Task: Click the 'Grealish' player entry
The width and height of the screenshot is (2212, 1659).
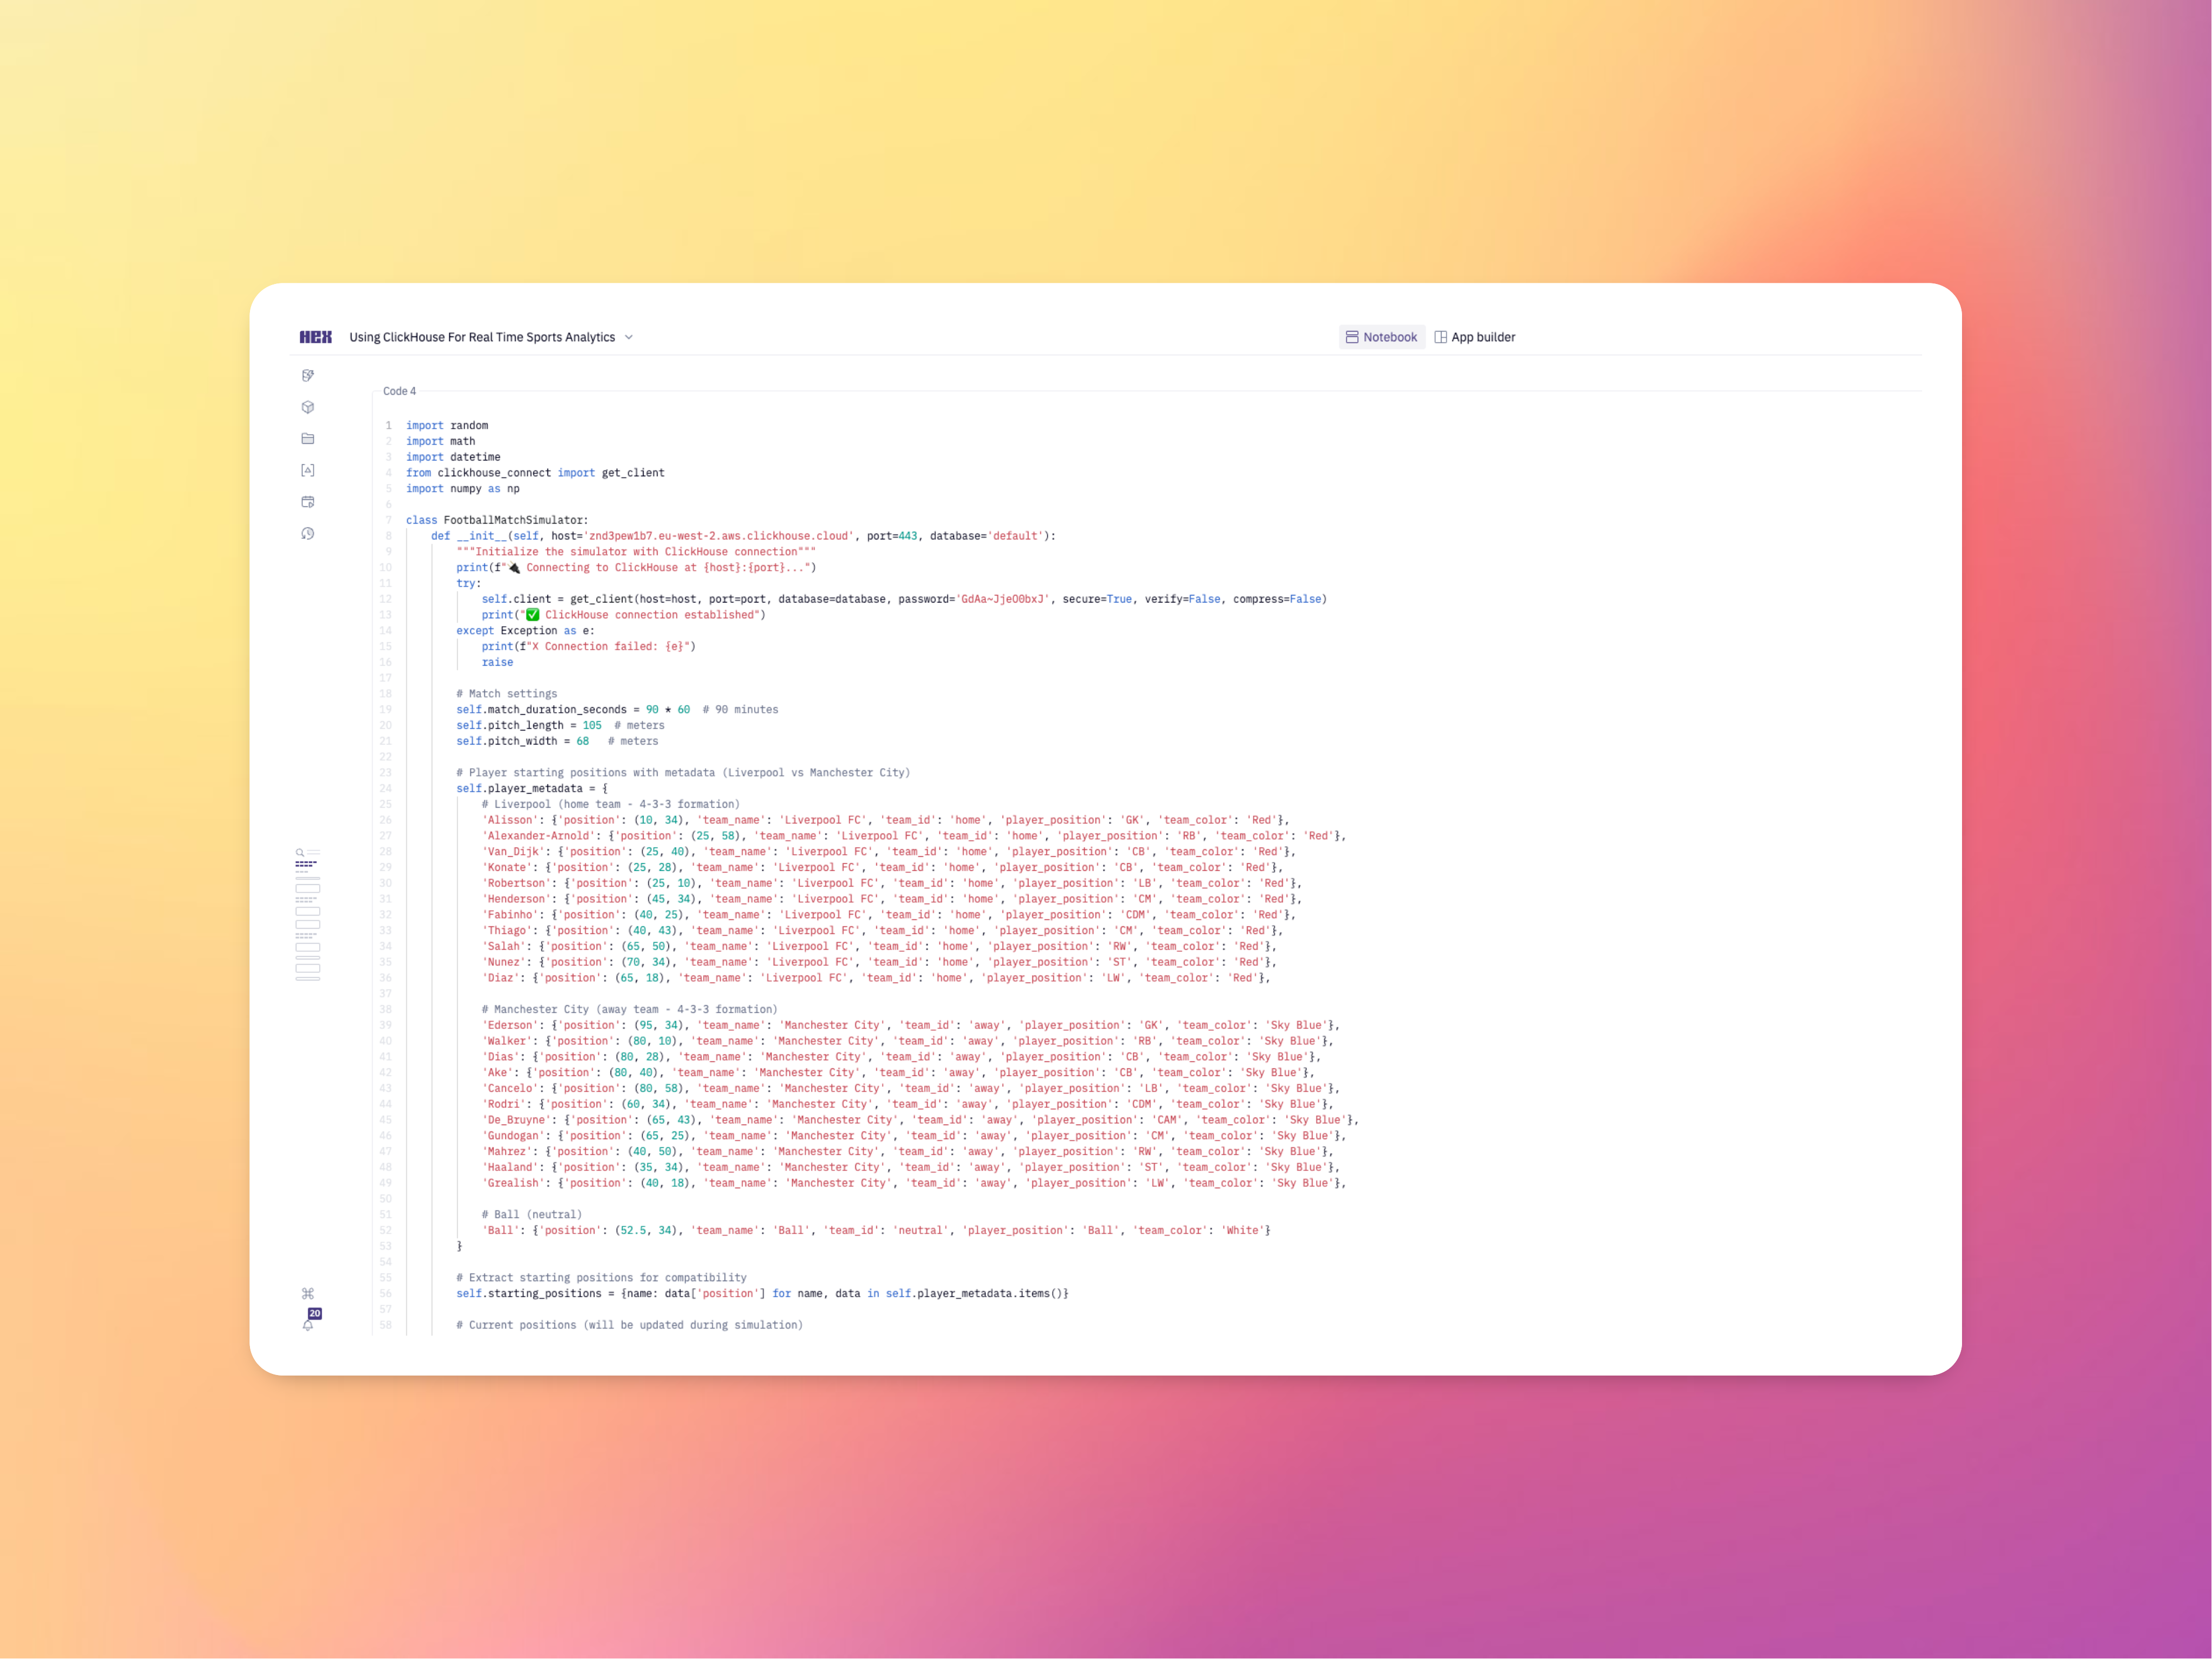Action: (914, 1183)
